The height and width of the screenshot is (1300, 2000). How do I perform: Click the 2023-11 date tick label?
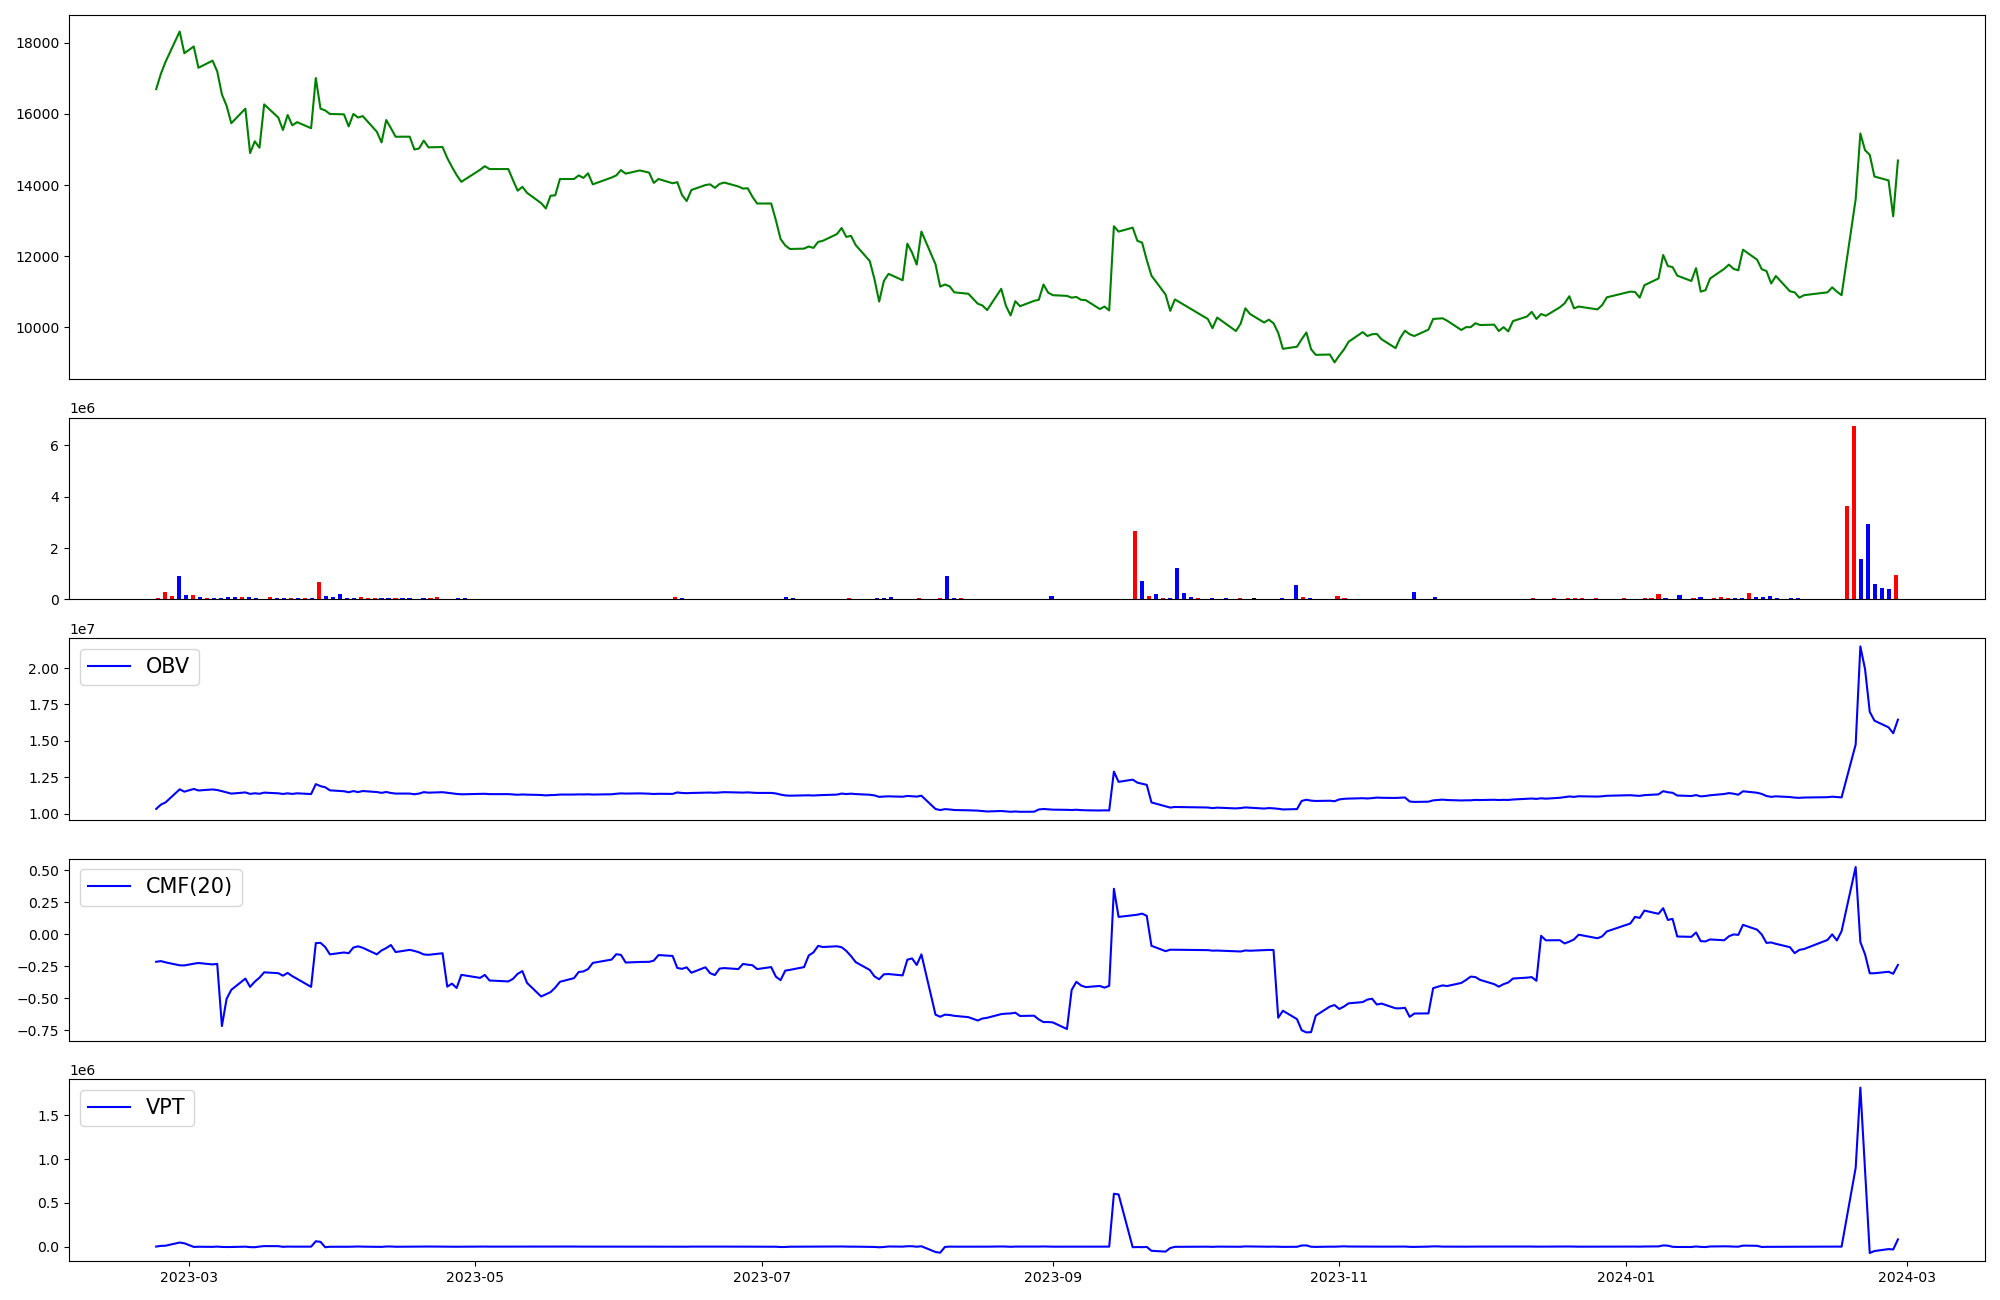(x=1339, y=1277)
